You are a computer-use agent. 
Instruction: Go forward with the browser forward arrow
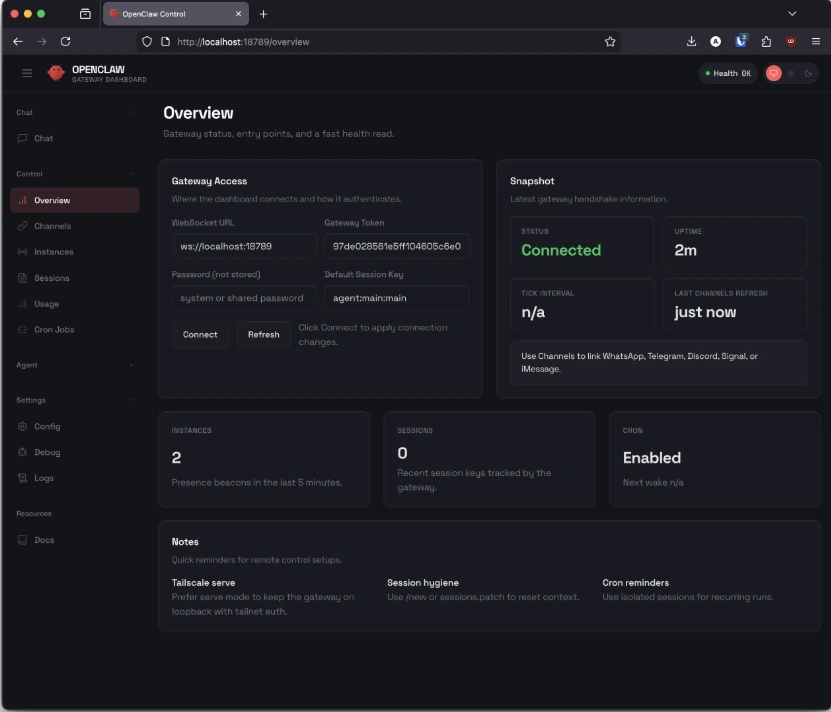tap(41, 41)
